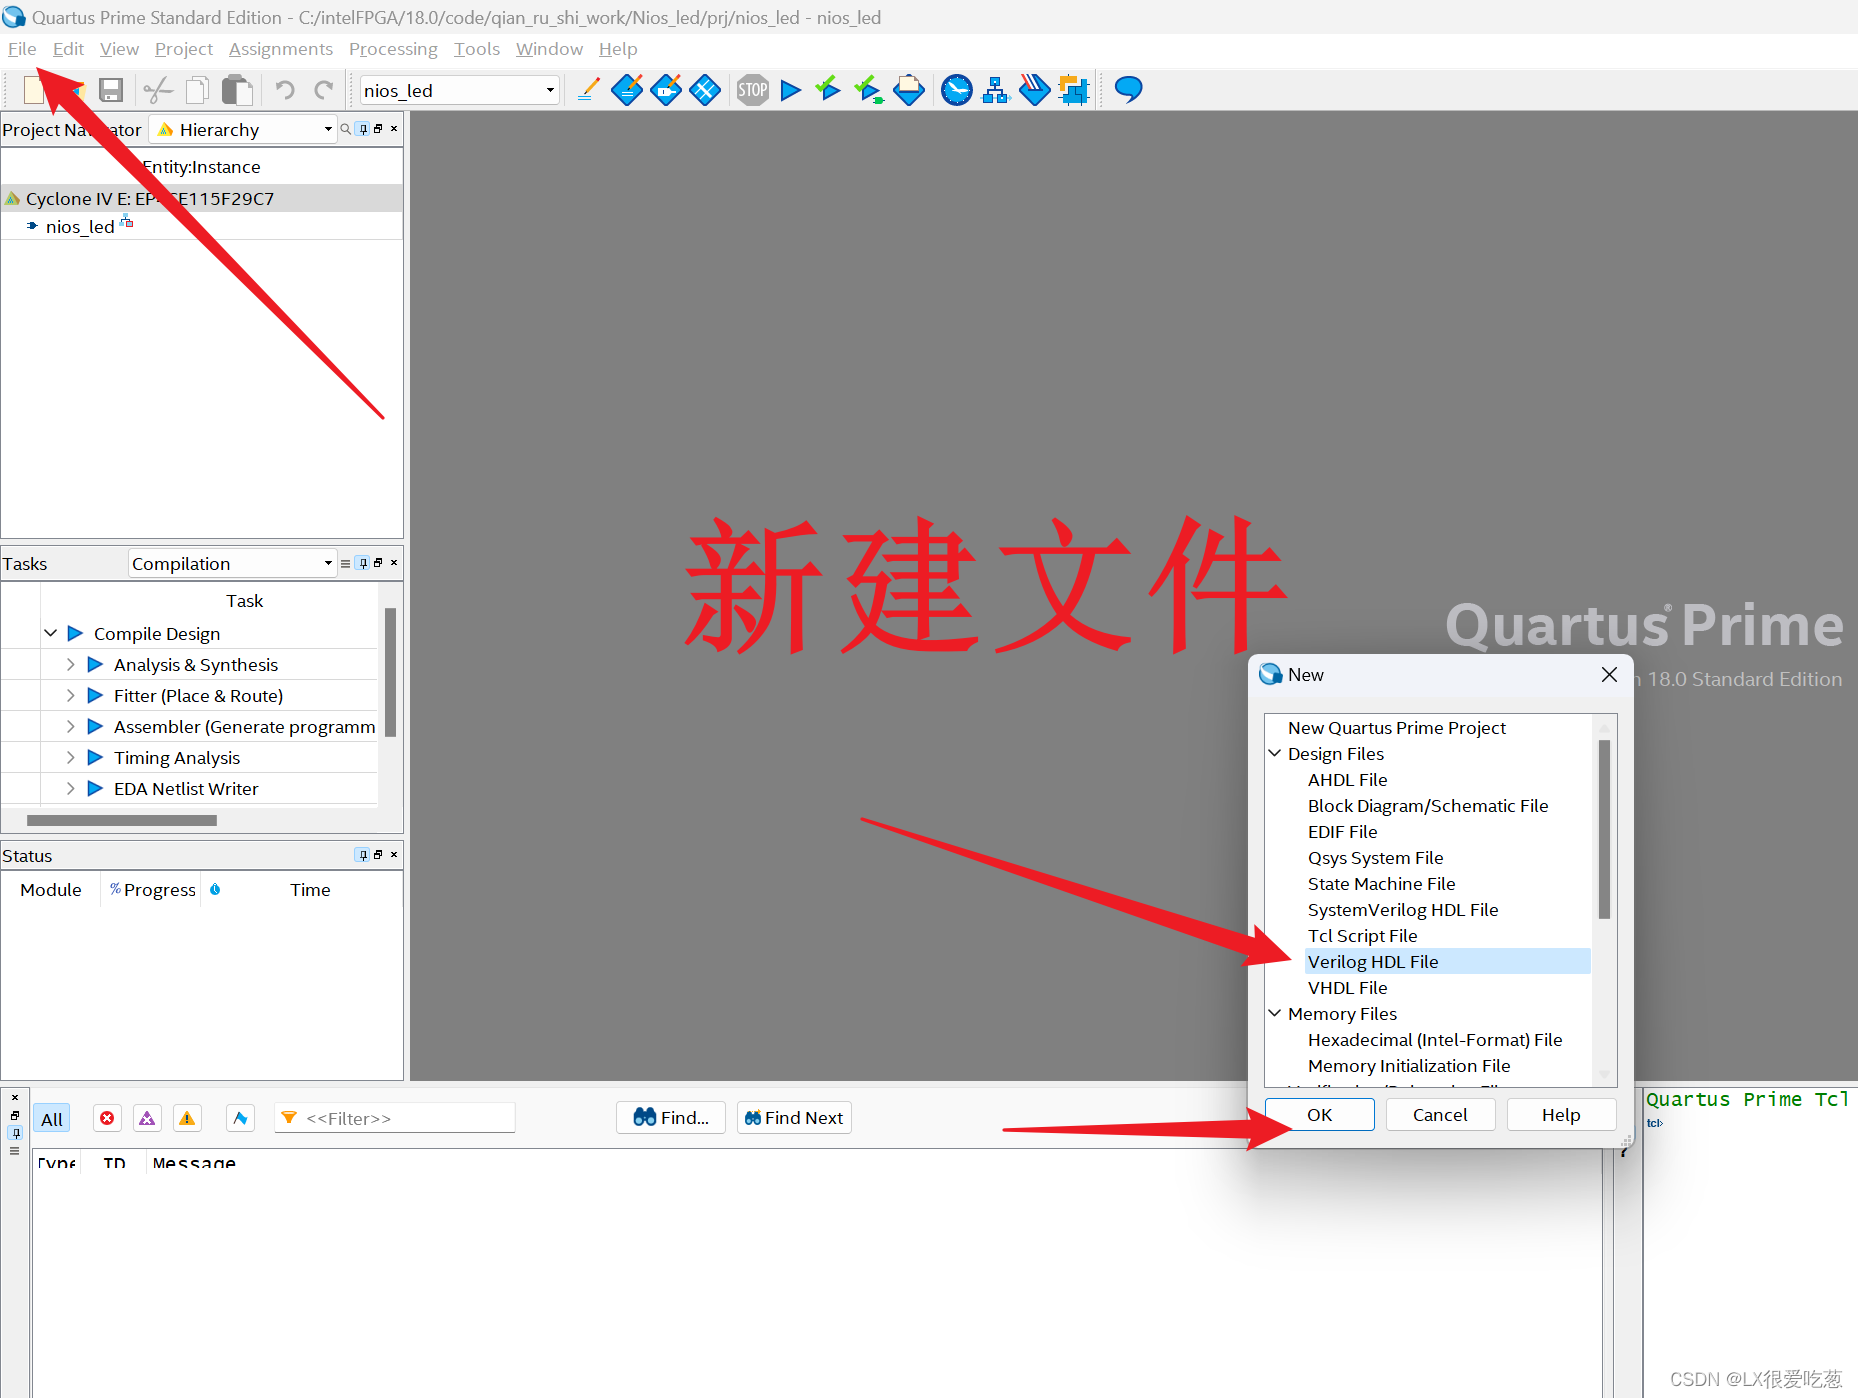
Task: Select Qsys System File entry
Action: (x=1375, y=858)
